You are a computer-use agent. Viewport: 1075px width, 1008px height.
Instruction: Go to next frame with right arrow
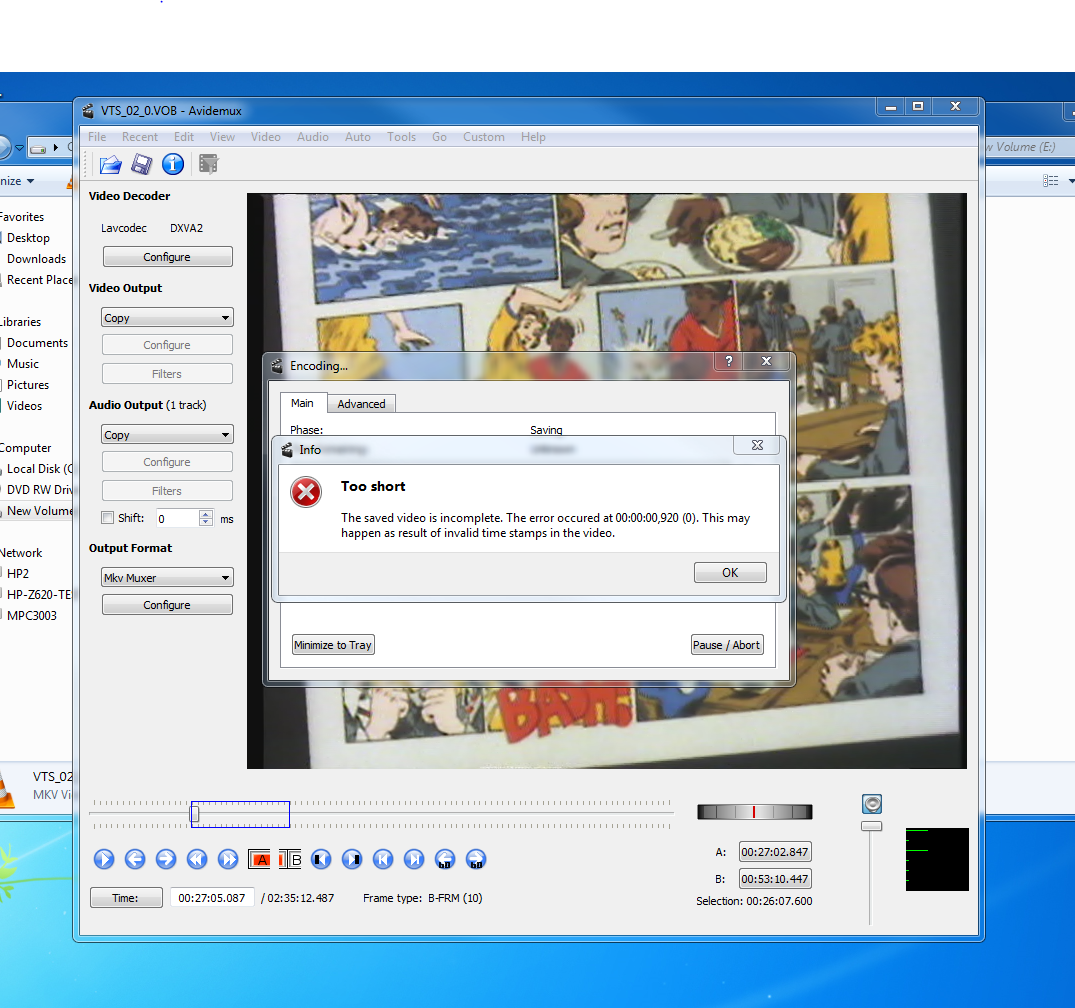(x=166, y=859)
